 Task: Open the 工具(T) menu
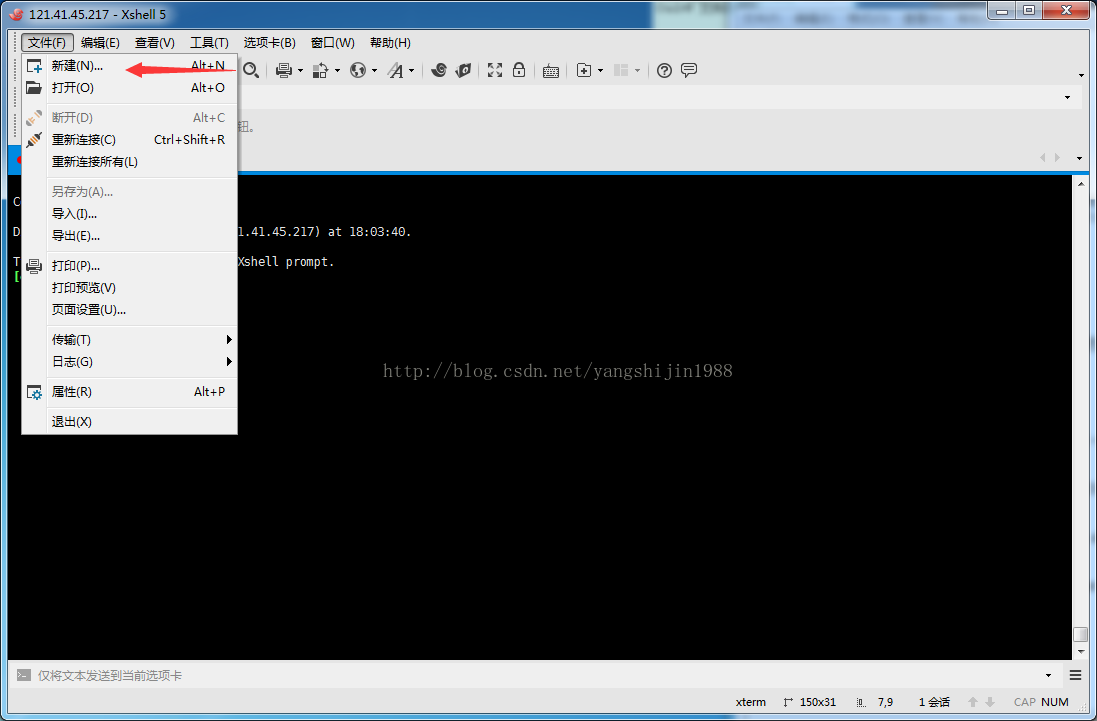click(209, 43)
